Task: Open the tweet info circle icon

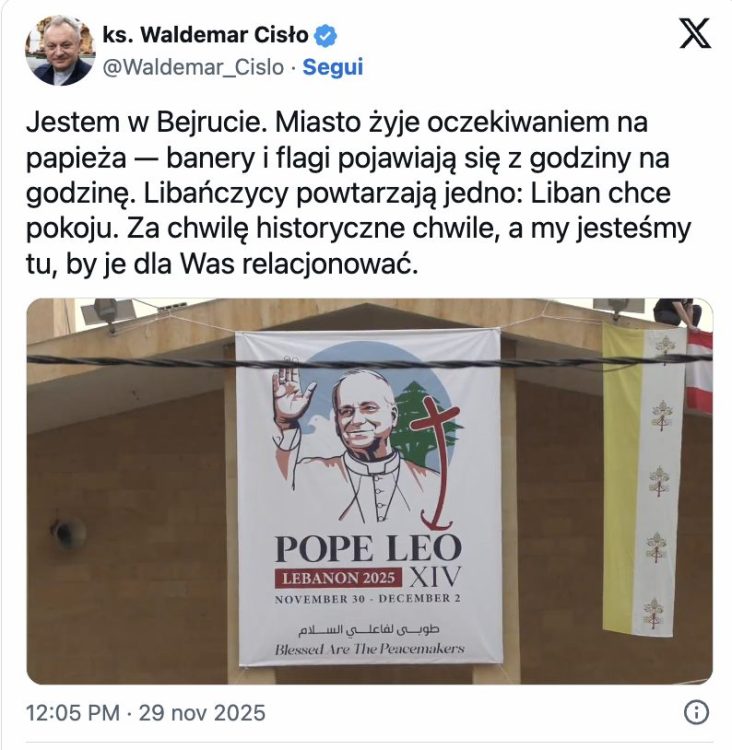Action: point(697,713)
